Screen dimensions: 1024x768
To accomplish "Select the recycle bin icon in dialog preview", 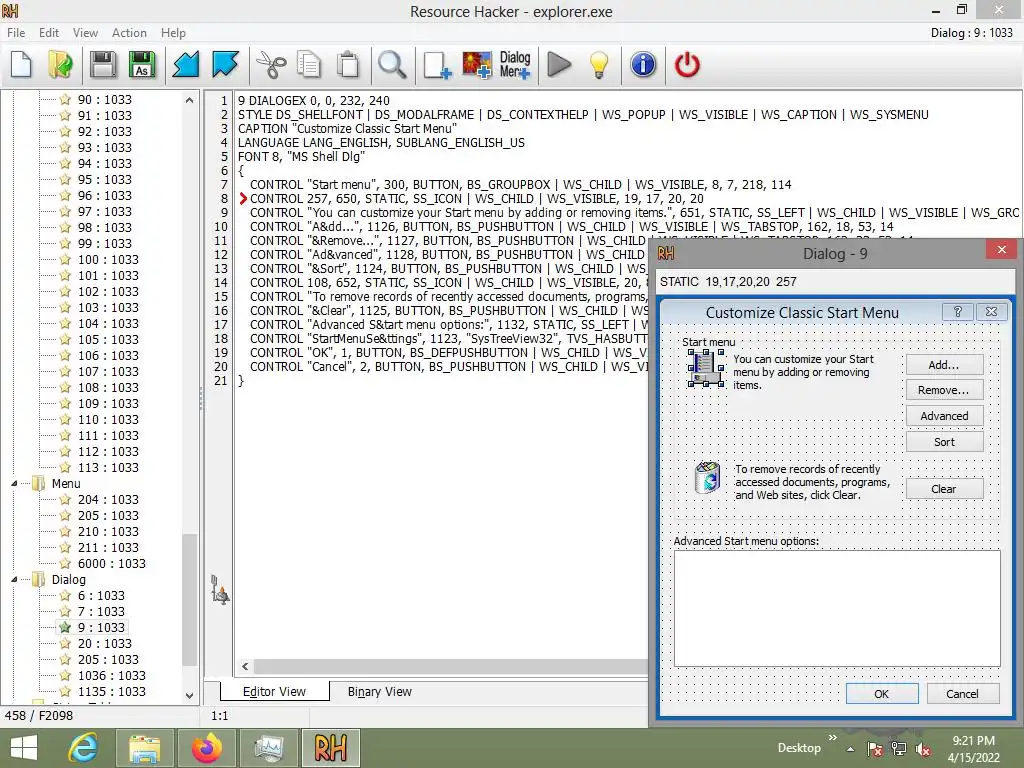I will (x=707, y=477).
